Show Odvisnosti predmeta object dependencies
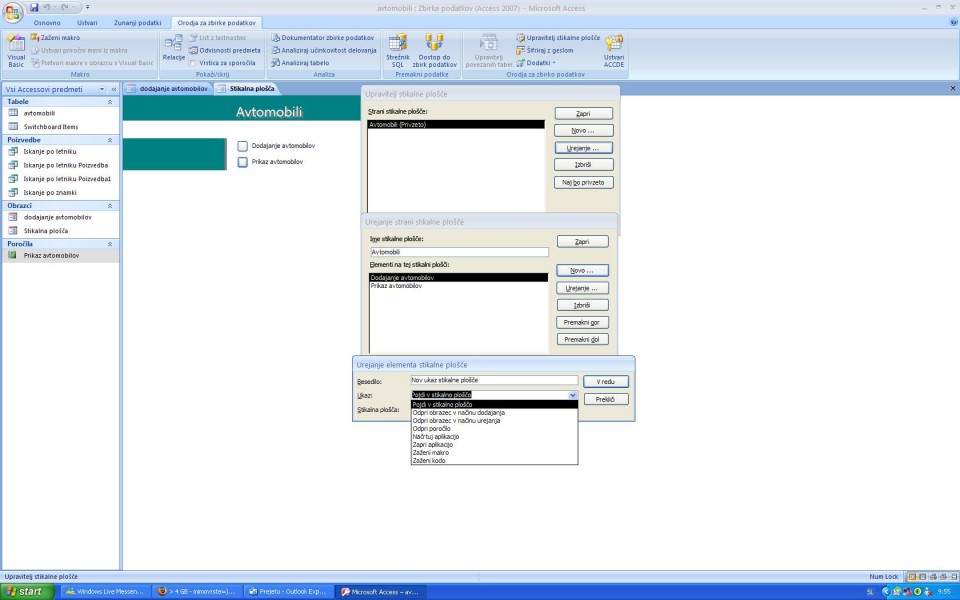The width and height of the screenshot is (960, 600). [225, 50]
